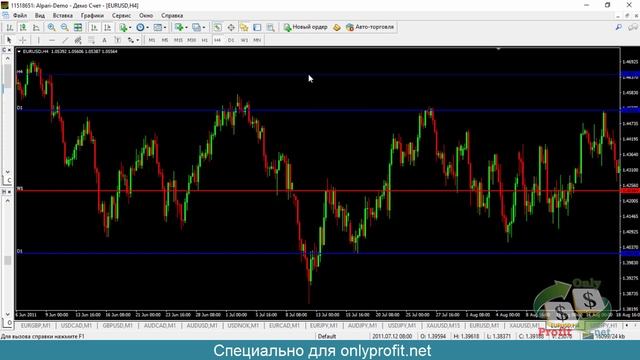Screen dimensions: 640x360
Task: Toggle chart shift icon
Action: (107, 27)
